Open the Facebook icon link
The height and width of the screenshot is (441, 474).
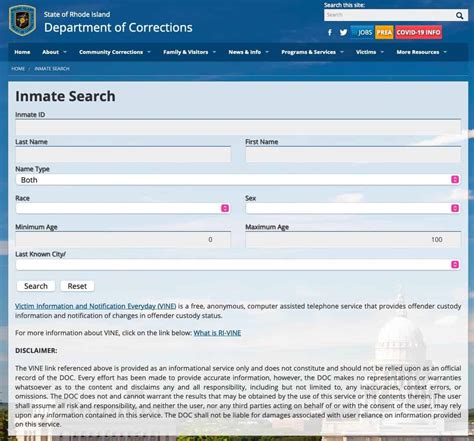click(x=330, y=32)
